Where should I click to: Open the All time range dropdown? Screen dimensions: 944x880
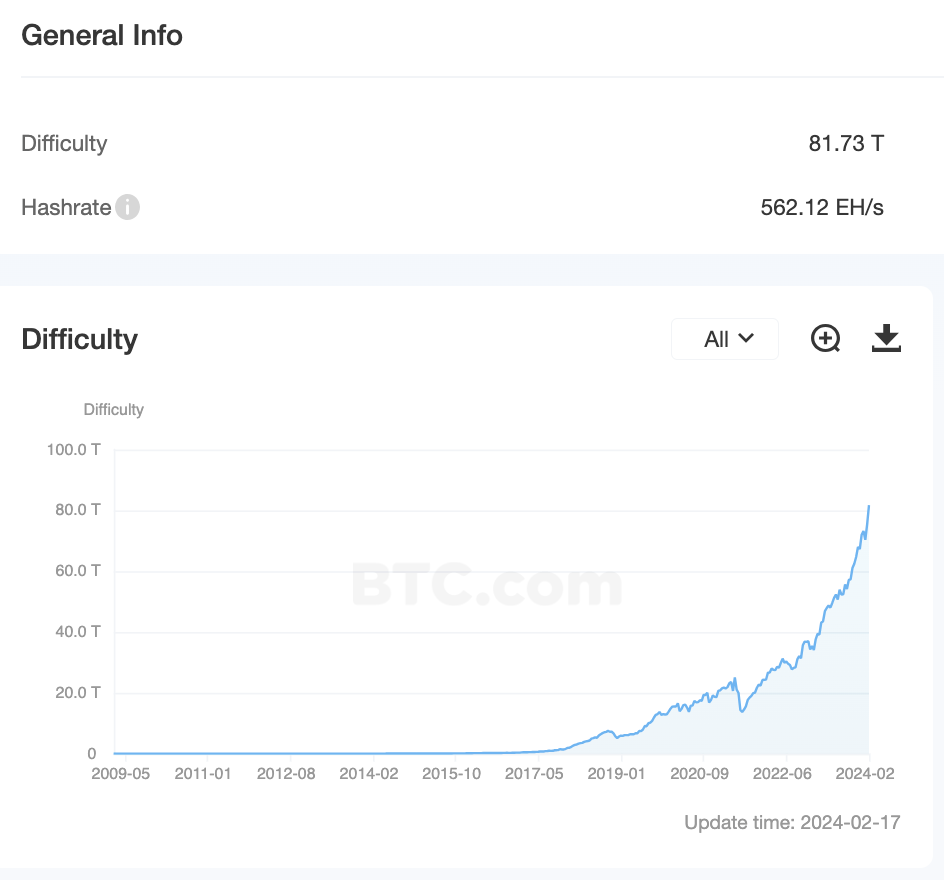(x=725, y=339)
